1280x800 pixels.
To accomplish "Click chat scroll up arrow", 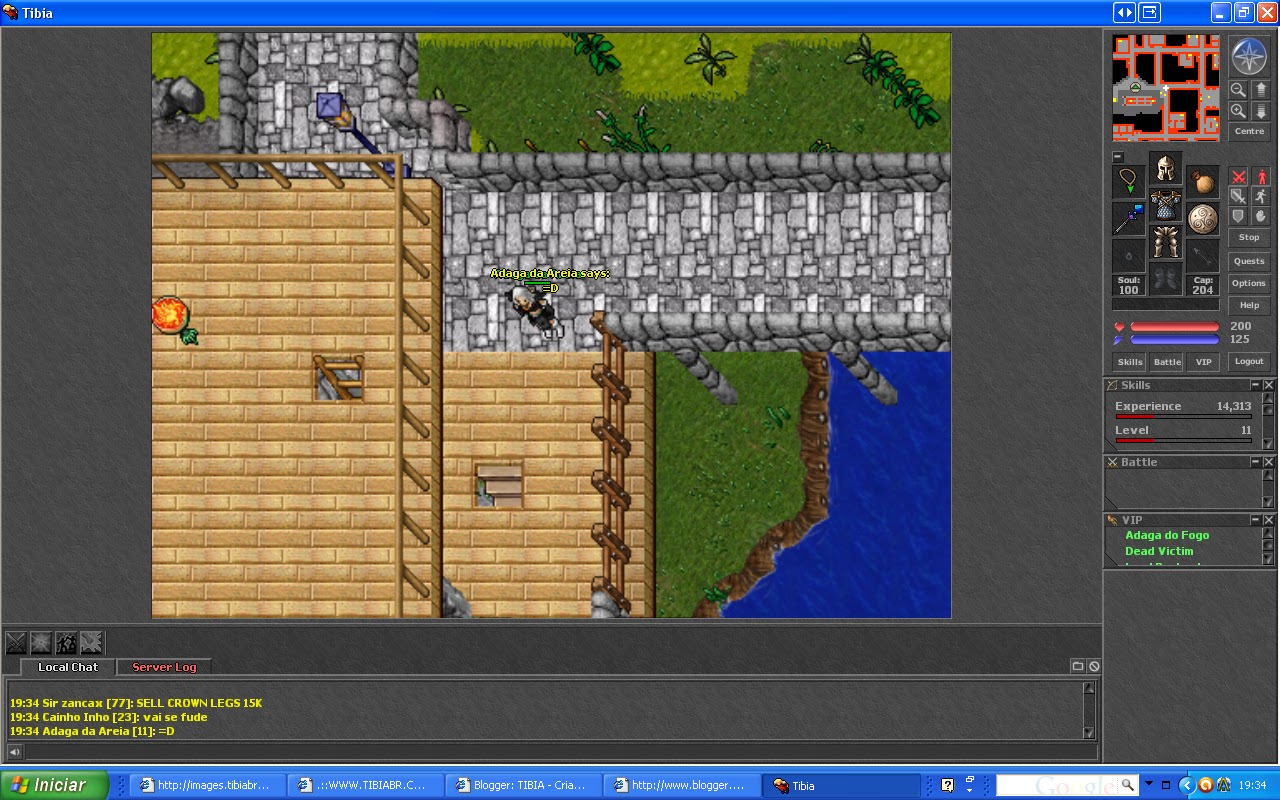I will click(1089, 688).
